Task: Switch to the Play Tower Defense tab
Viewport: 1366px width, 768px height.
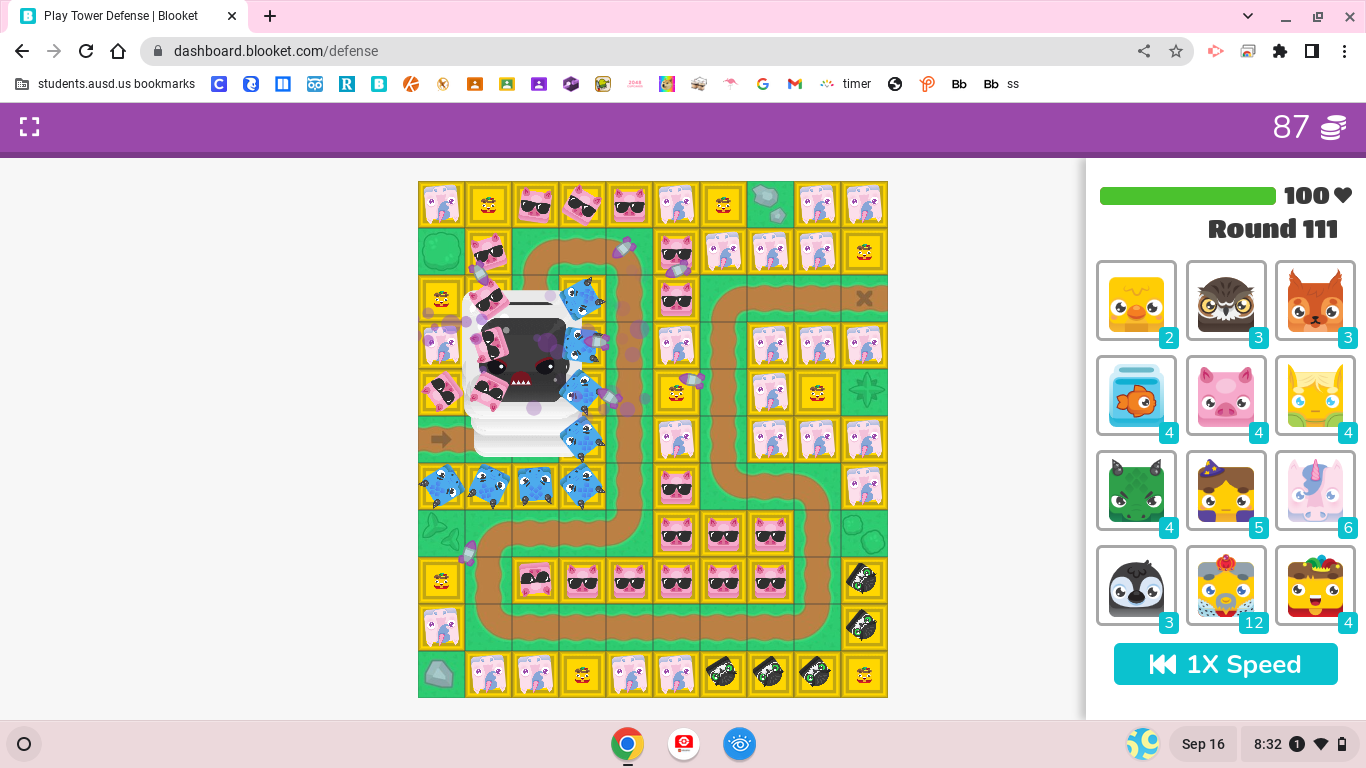Action: tap(120, 16)
